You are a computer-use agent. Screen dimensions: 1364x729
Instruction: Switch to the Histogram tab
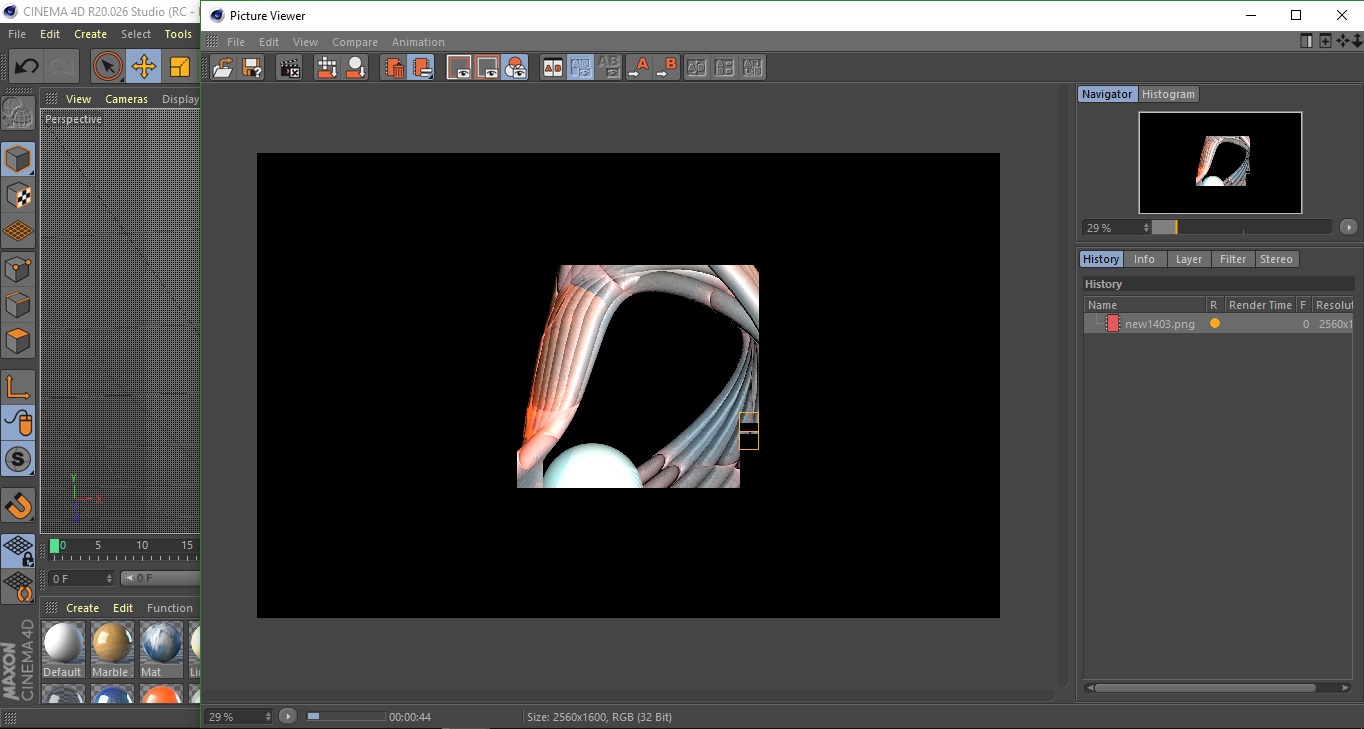(x=1168, y=94)
